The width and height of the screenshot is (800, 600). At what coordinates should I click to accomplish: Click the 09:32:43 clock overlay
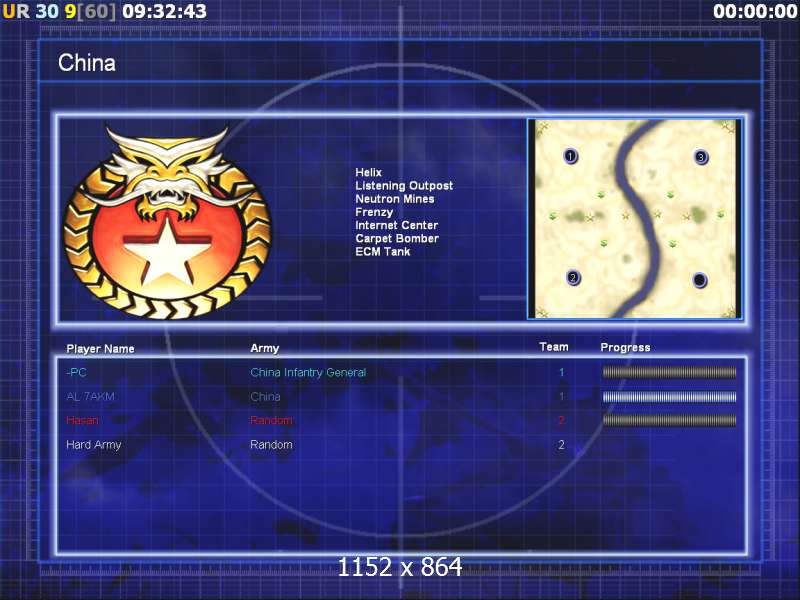[x=164, y=11]
